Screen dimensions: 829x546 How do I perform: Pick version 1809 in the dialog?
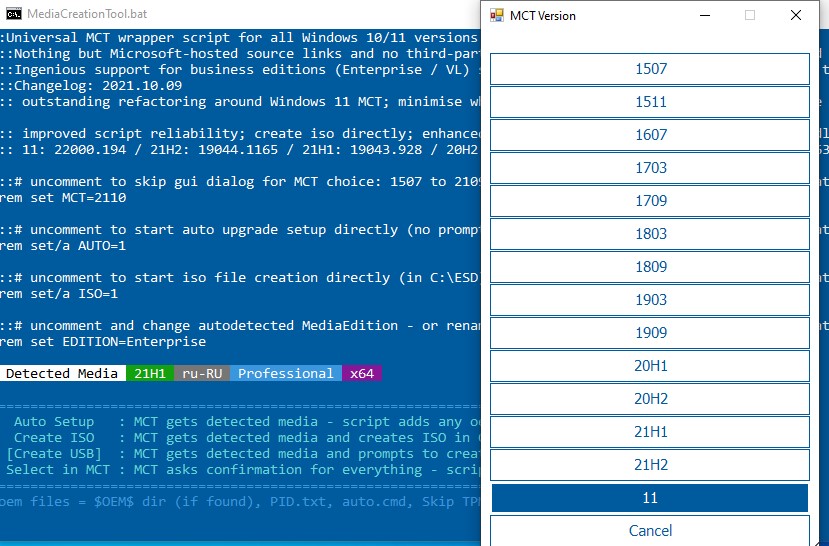[x=650, y=267]
